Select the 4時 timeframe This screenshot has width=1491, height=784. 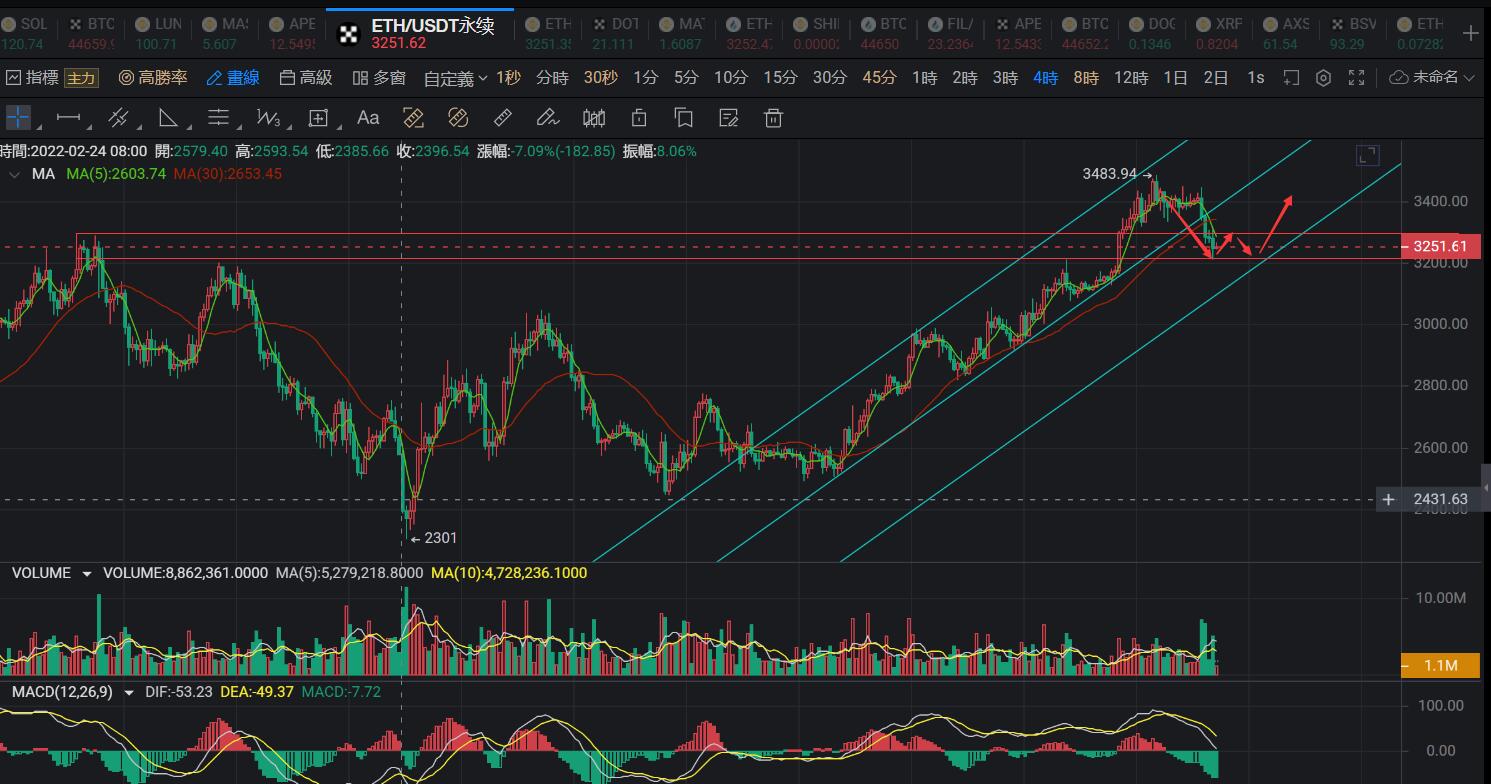point(1045,78)
